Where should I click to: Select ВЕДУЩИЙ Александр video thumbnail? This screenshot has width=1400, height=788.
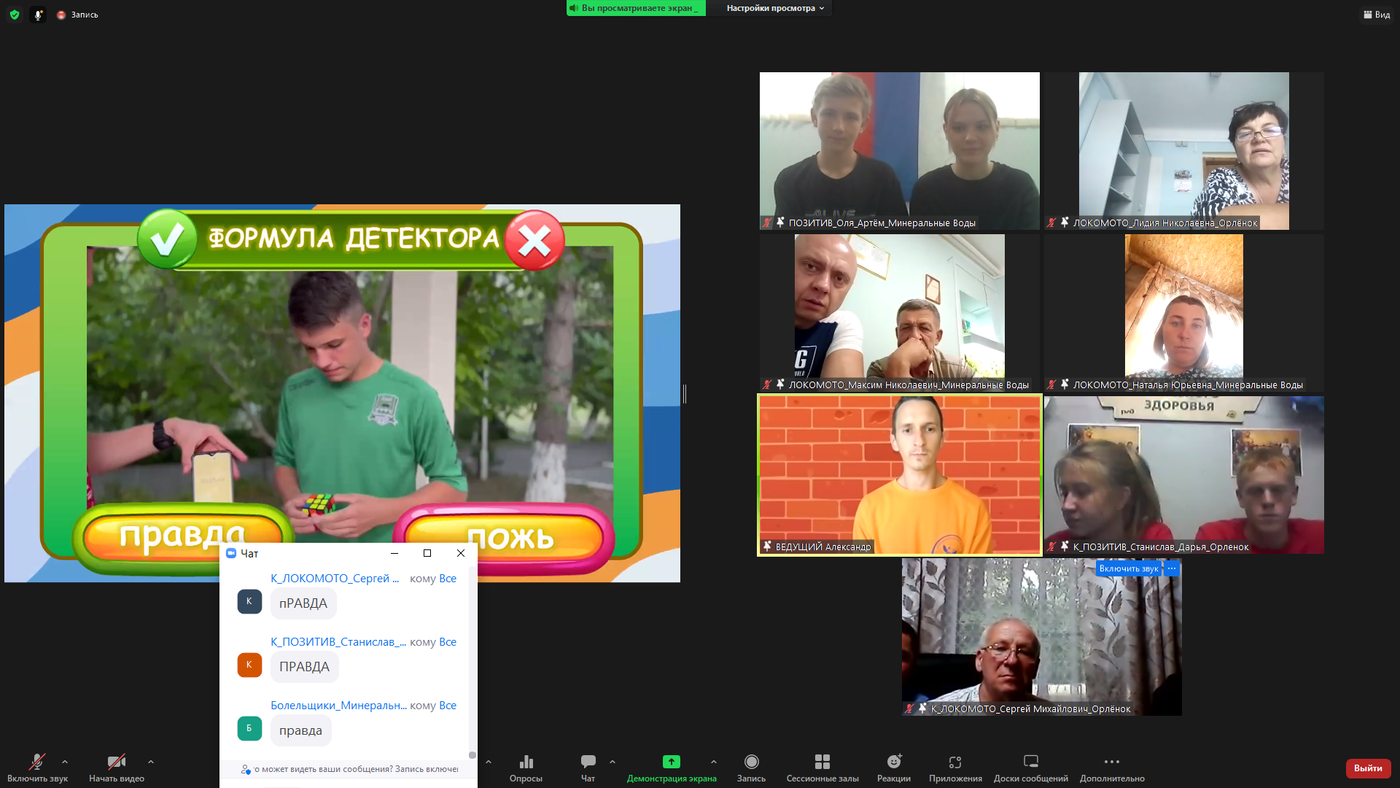pyautogui.click(x=900, y=475)
